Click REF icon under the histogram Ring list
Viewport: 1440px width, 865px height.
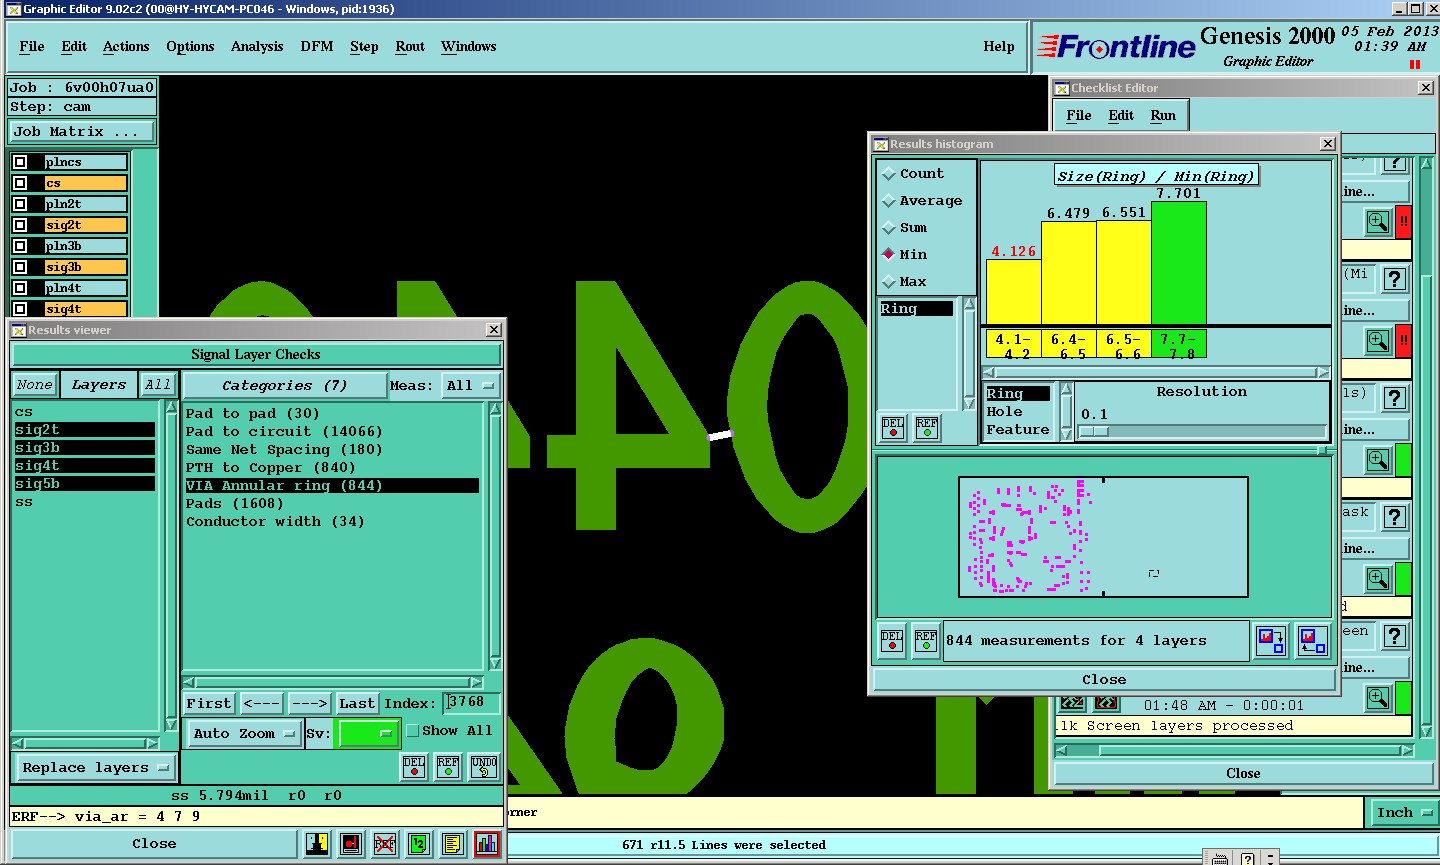(927, 428)
